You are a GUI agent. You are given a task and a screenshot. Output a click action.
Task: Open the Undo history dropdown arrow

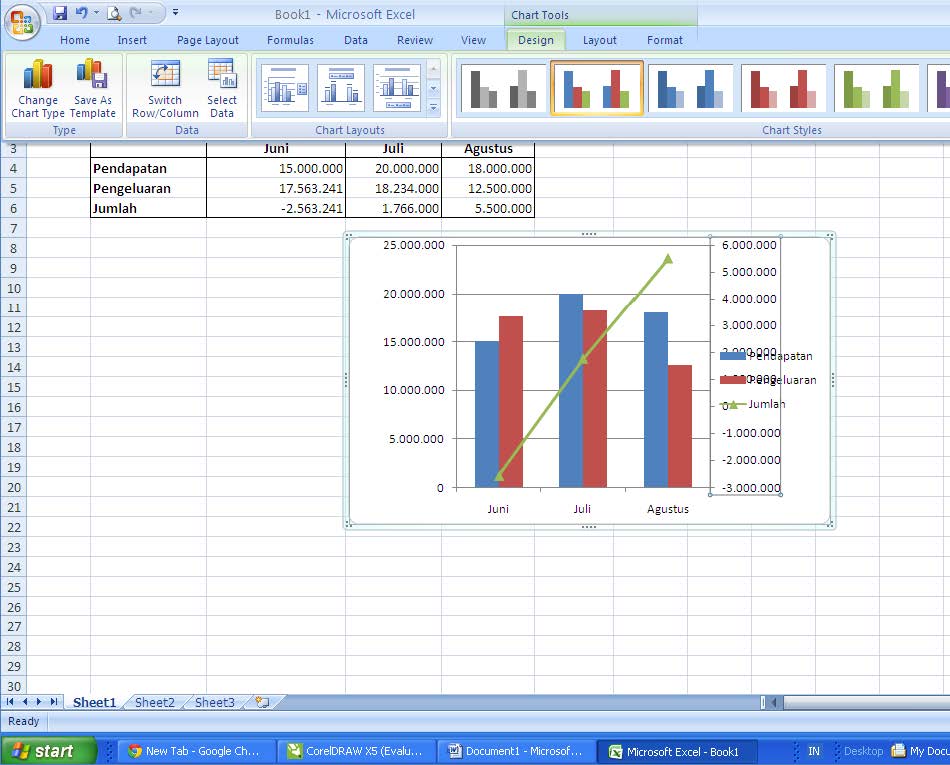[96, 13]
